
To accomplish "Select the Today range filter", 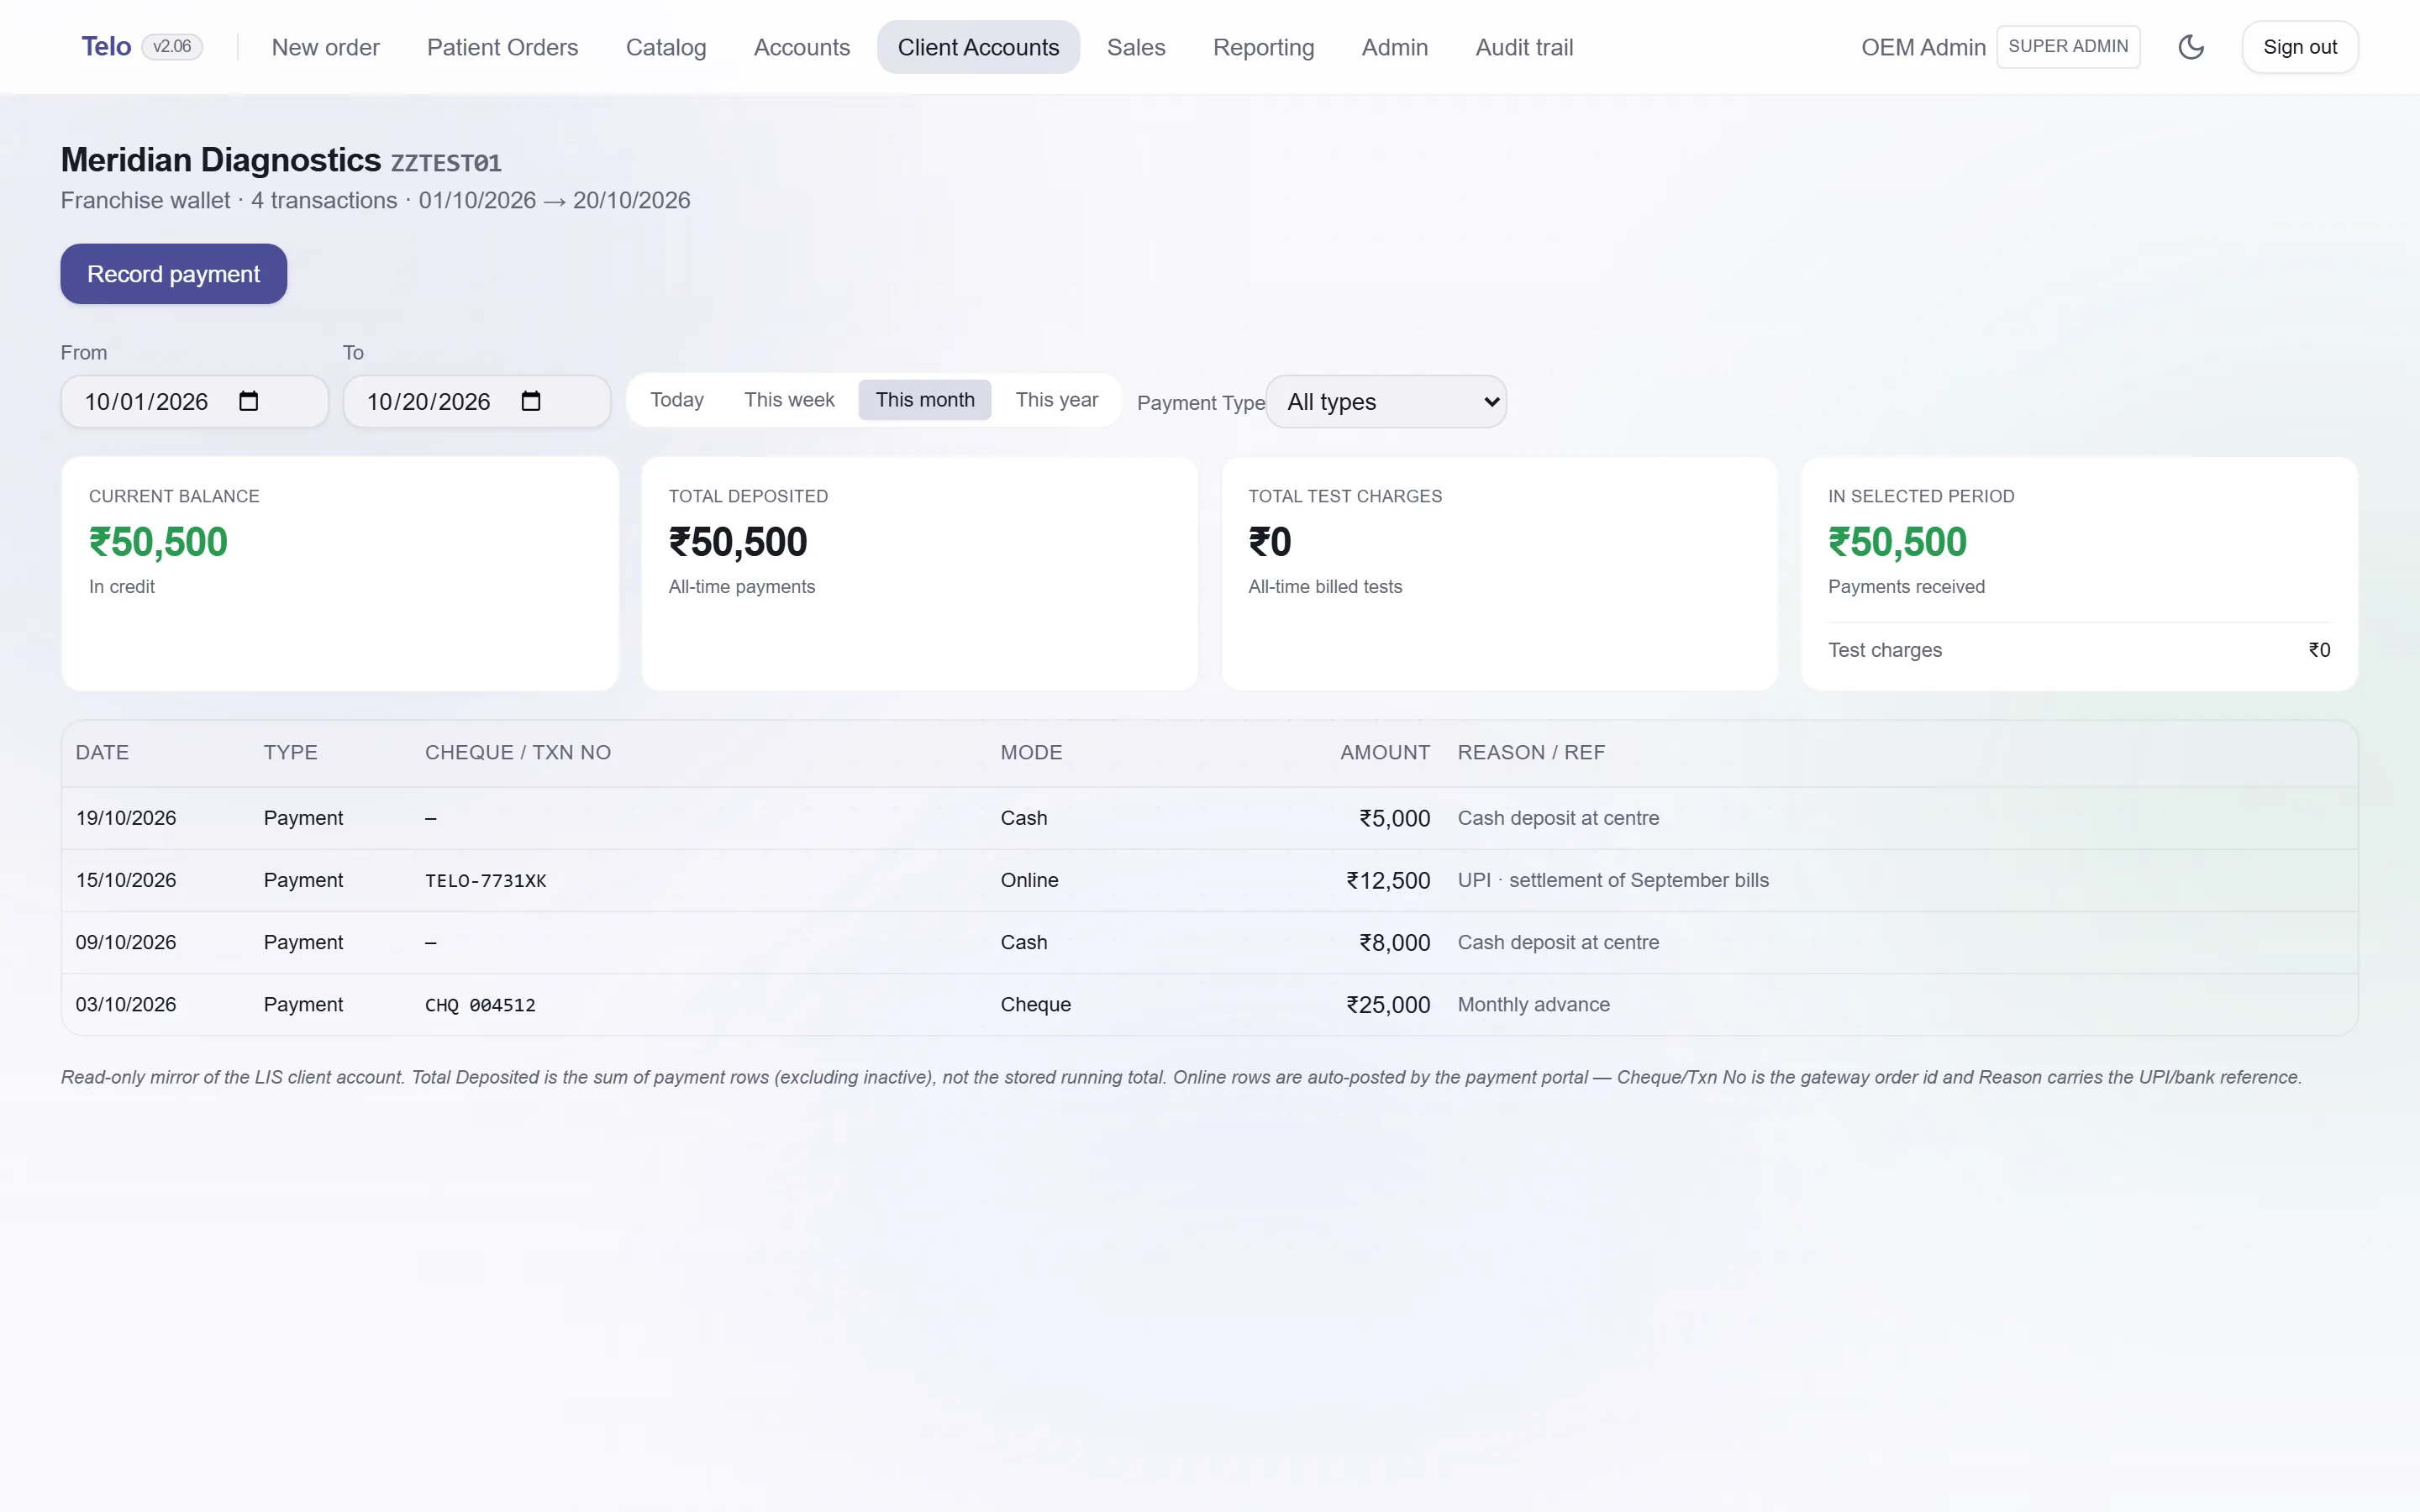I will click(x=677, y=400).
